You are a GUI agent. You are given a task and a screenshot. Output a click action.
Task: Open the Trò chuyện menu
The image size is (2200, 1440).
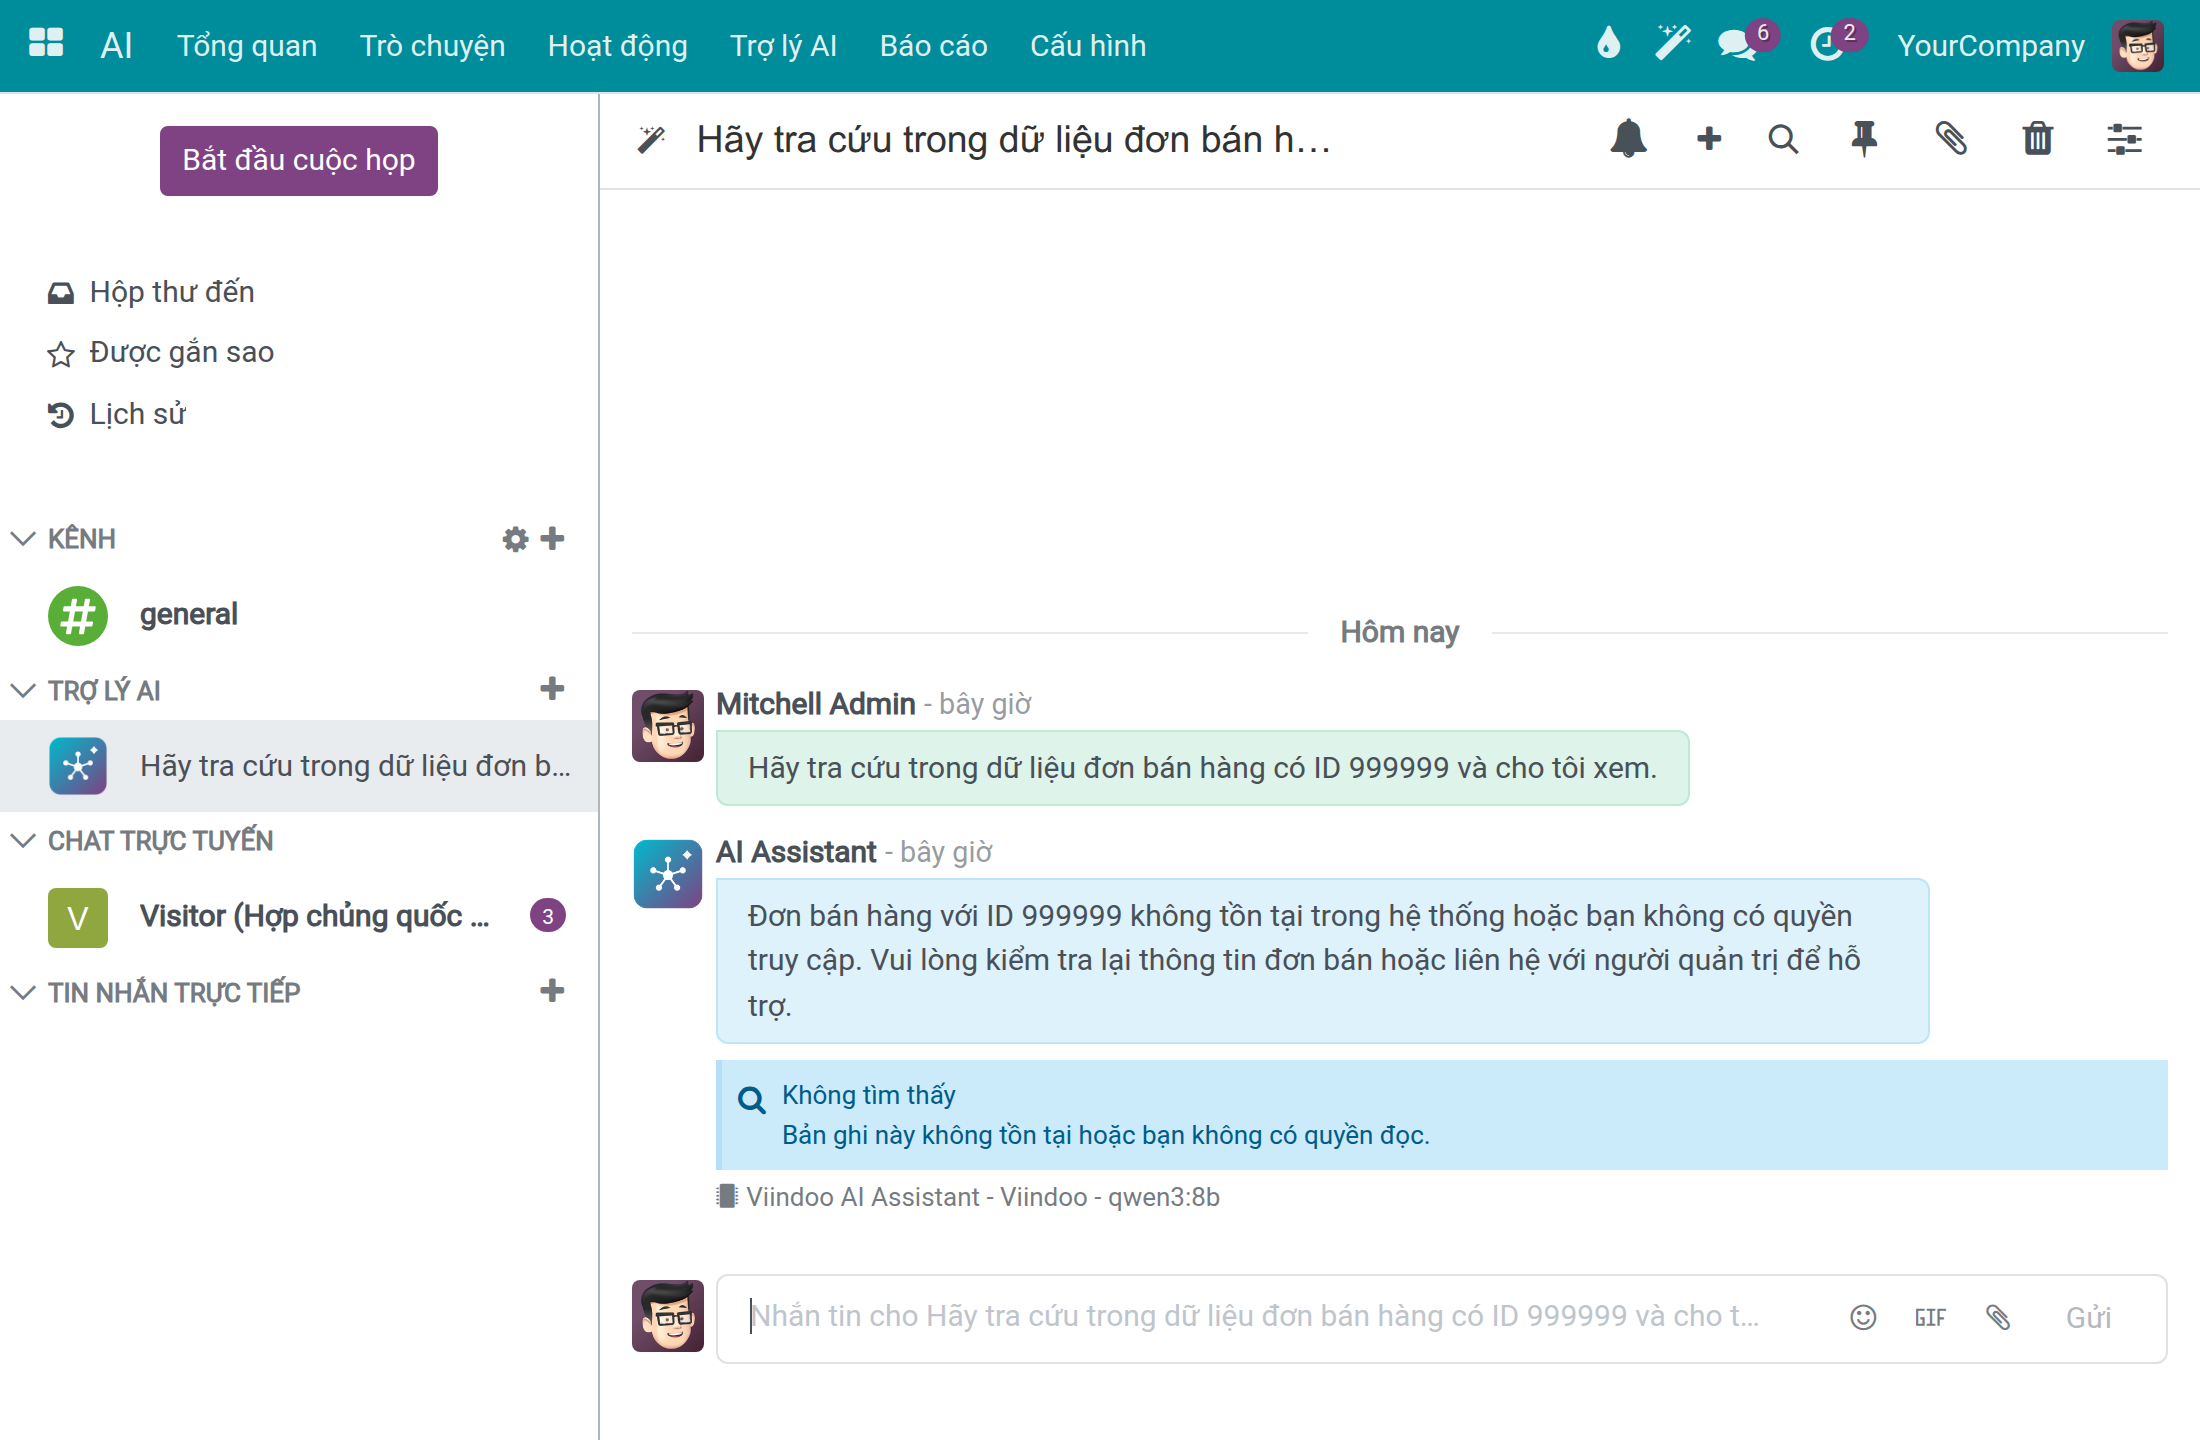(x=432, y=46)
